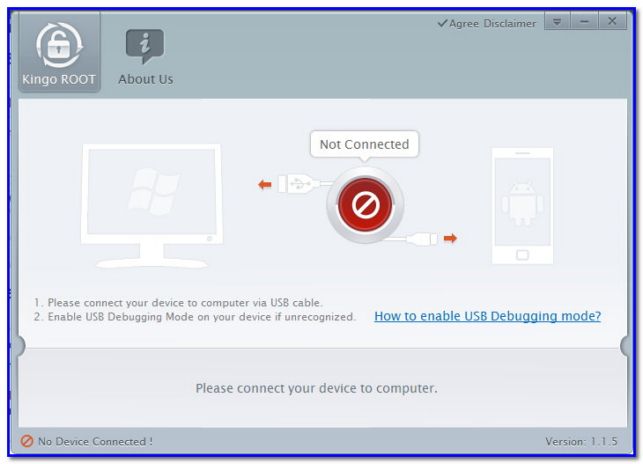Click the Android phone graphic
This screenshot has height=464, width=643.
522,206
